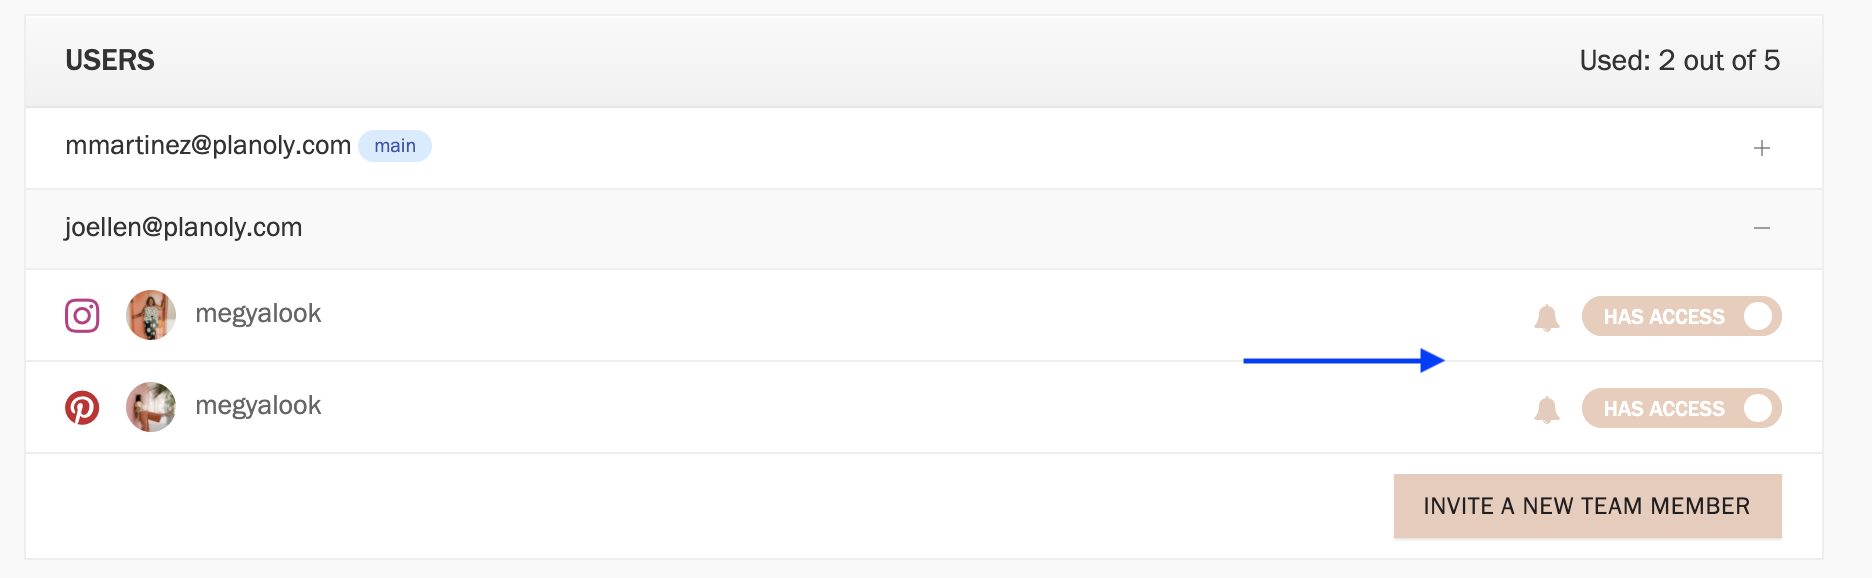Click megyalook name in Pinterest row
The width and height of the screenshot is (1872, 578).
click(258, 406)
